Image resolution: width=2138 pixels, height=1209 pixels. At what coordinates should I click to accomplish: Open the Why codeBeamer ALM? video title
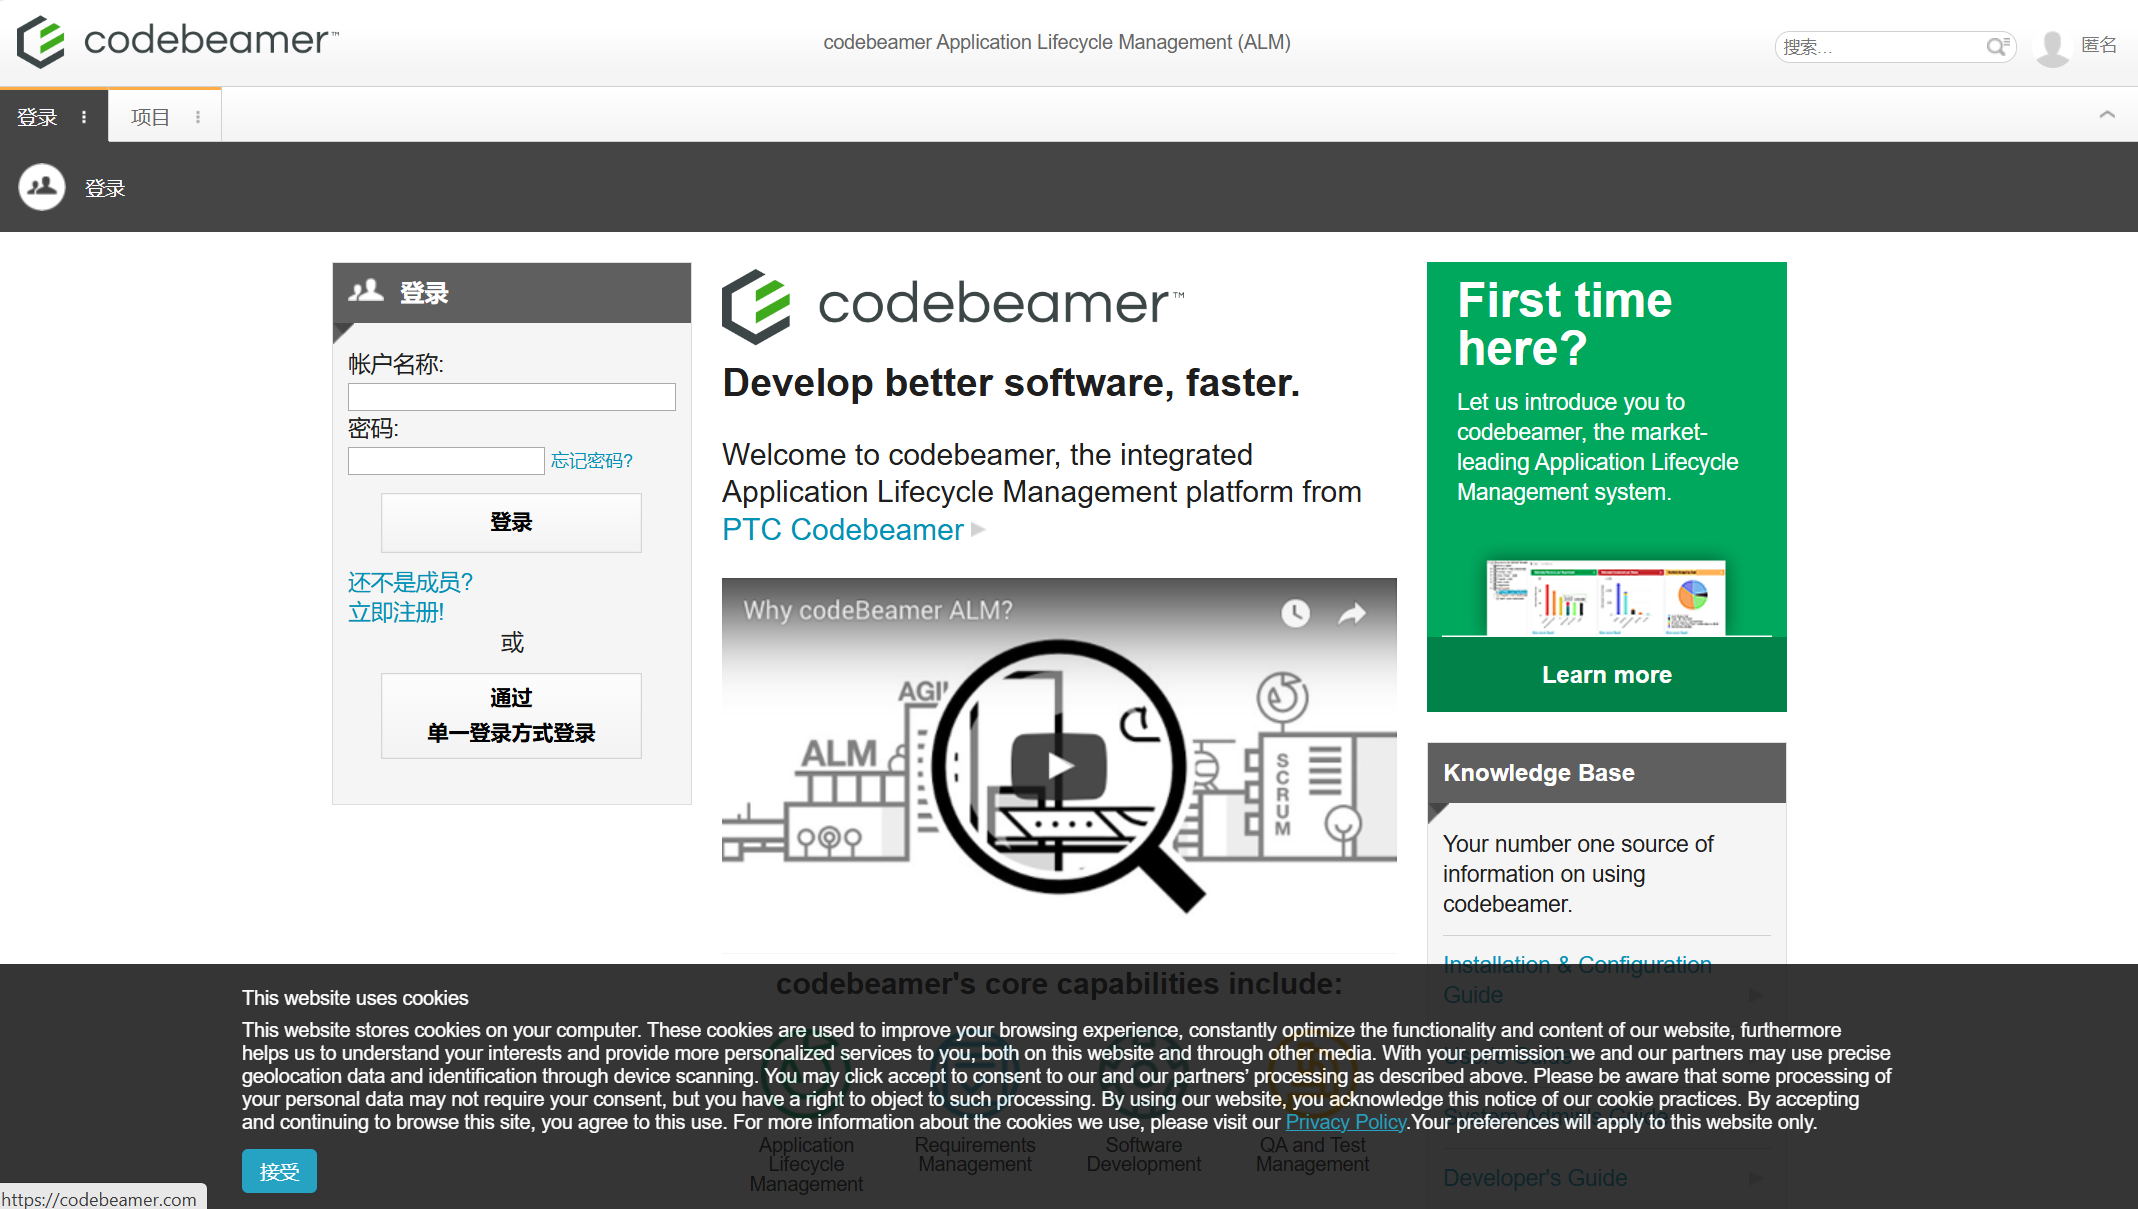tap(877, 610)
